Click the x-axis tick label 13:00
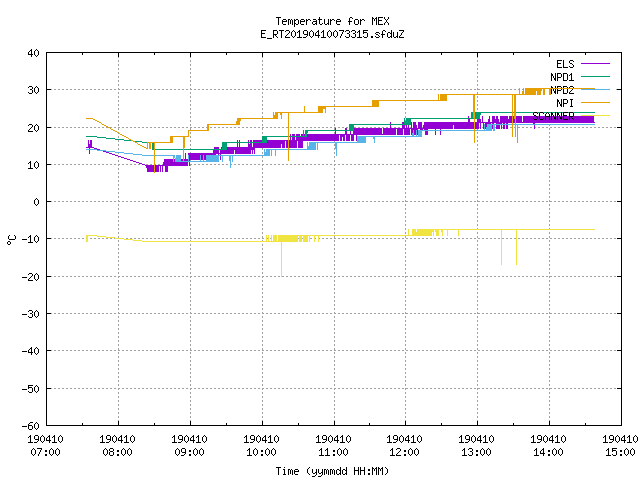Viewport: 640px width, 480px height. 476,452
